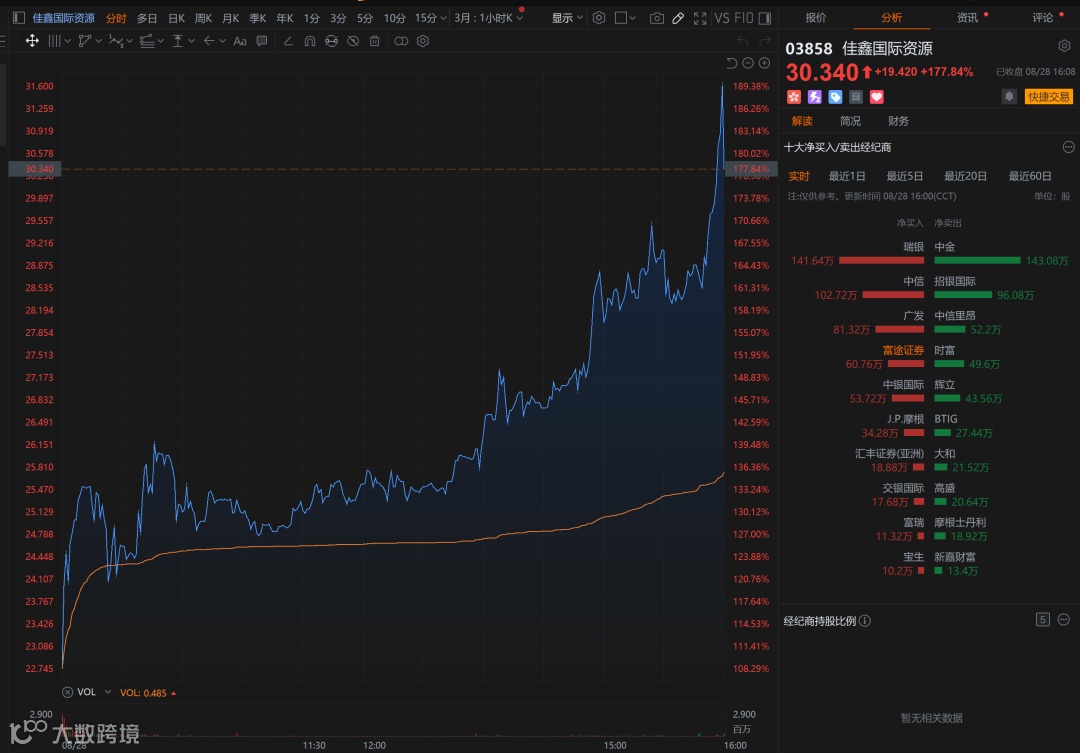Open the 3月:1小时K period dropdown
The image size is (1080, 753).
pyautogui.click(x=488, y=18)
